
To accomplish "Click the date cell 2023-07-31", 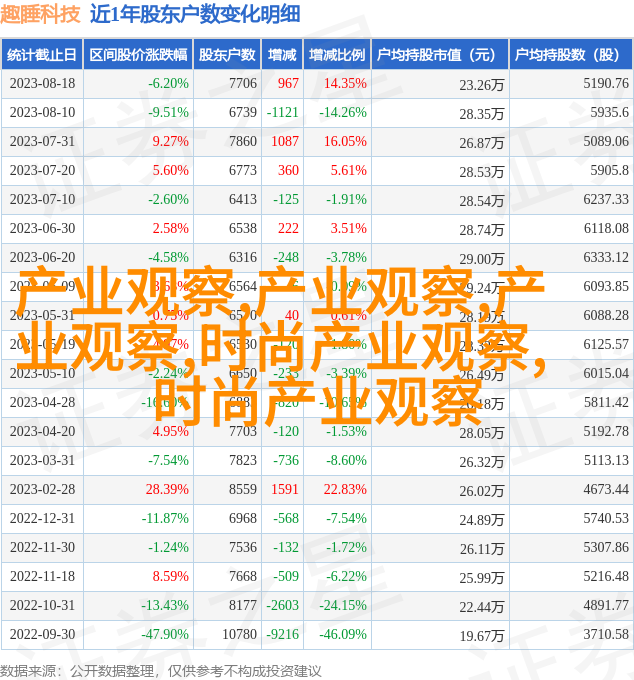I will tap(42, 141).
